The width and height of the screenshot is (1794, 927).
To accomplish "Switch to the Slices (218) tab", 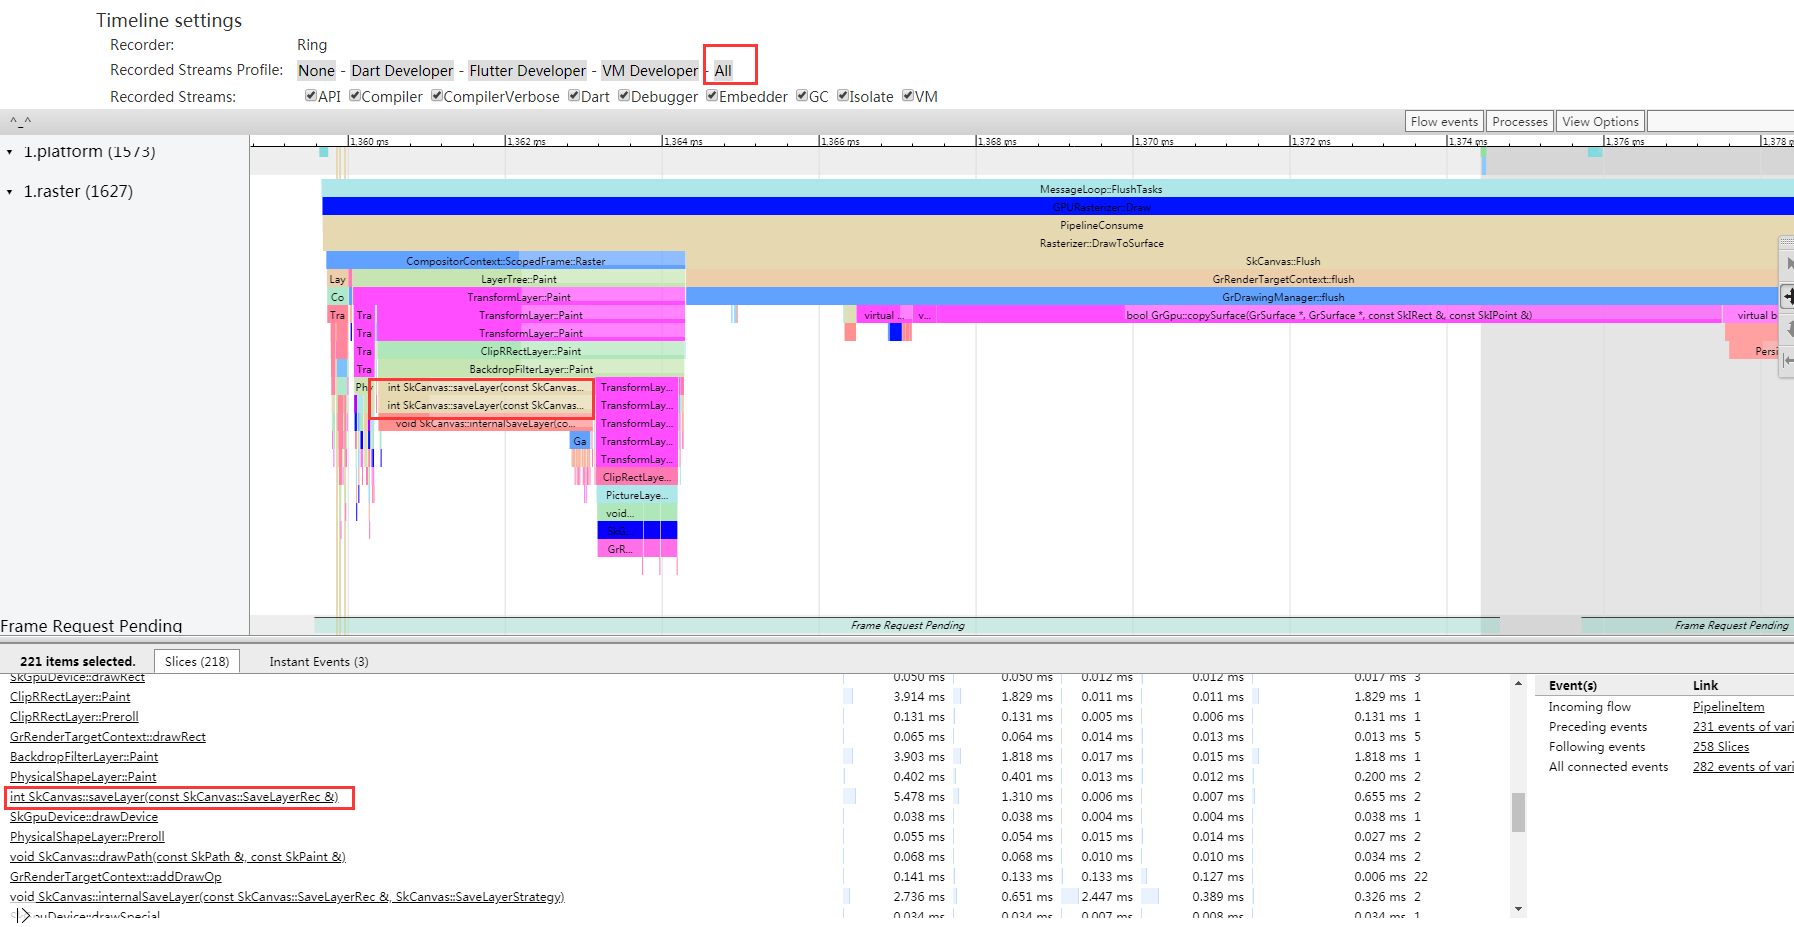I will [x=197, y=661].
